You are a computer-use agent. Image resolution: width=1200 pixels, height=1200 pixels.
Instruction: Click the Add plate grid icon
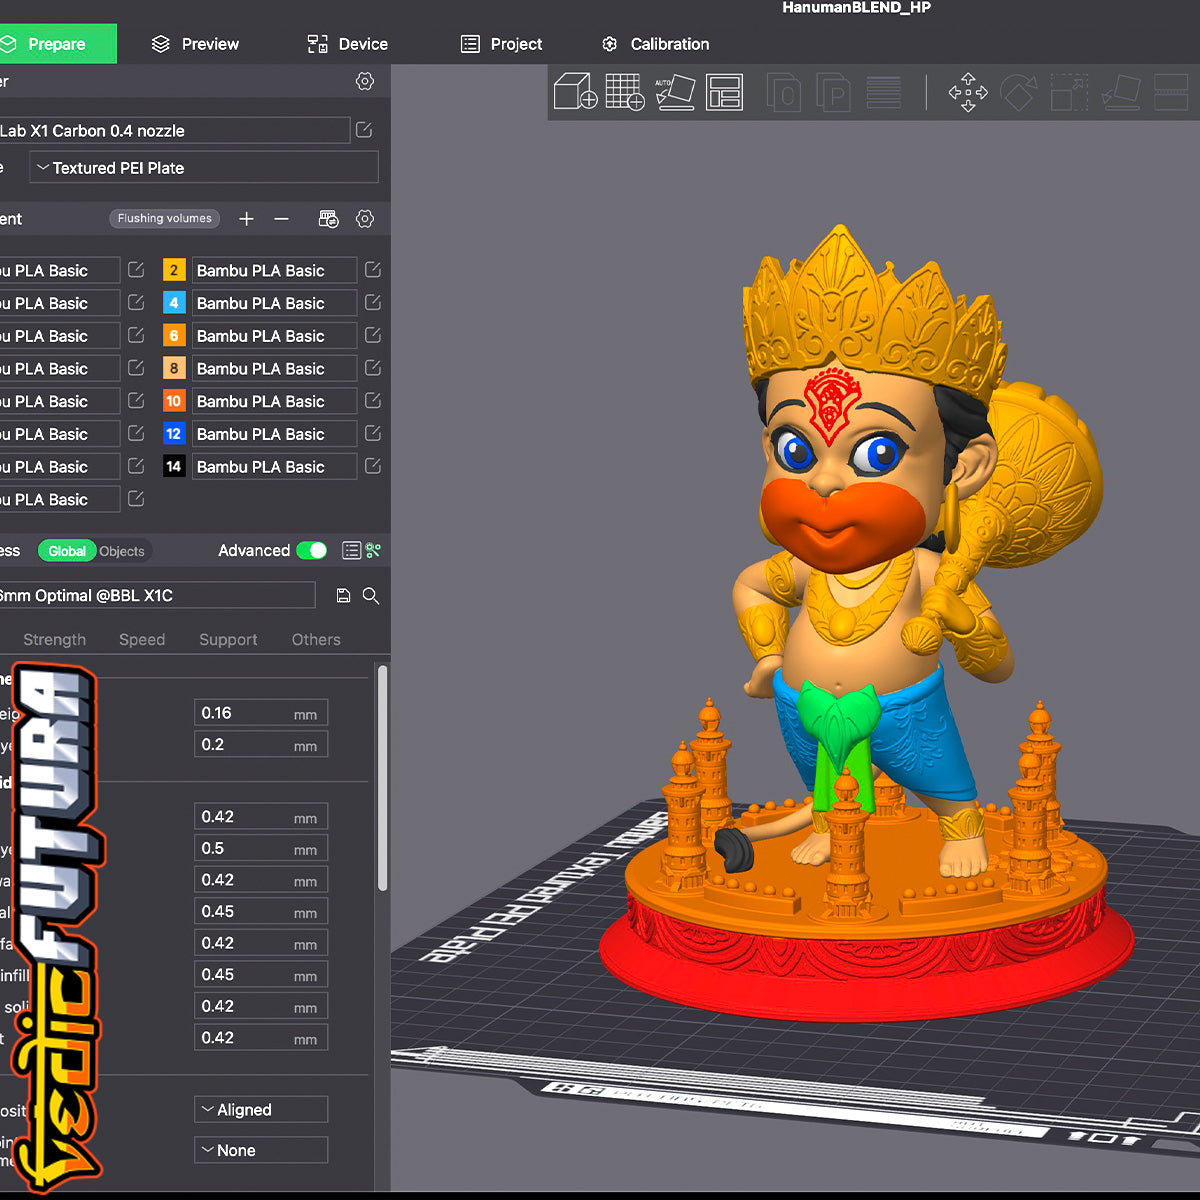(625, 92)
